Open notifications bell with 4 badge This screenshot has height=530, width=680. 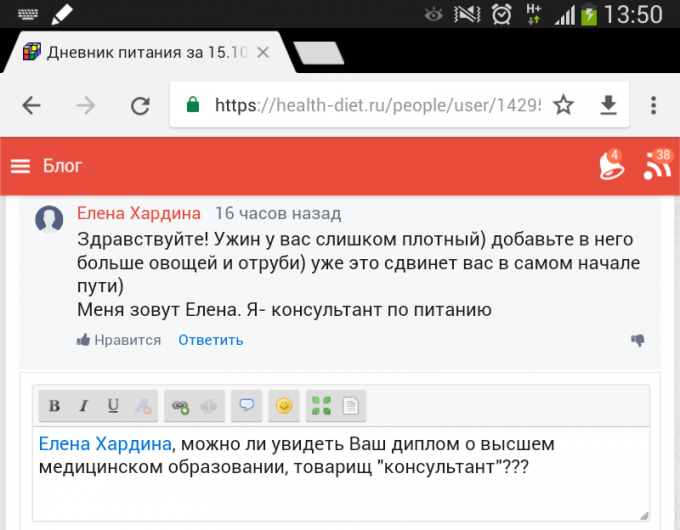click(x=609, y=165)
